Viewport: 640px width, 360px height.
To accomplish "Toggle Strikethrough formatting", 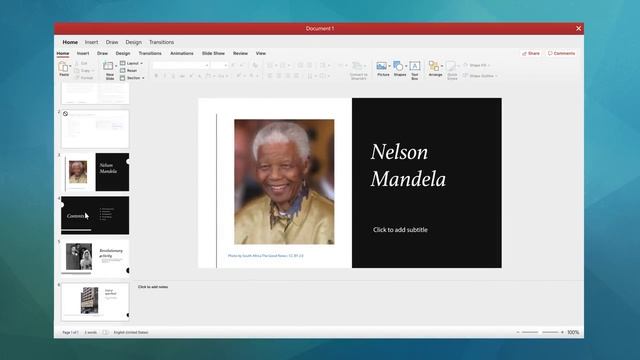I will [x=182, y=76].
